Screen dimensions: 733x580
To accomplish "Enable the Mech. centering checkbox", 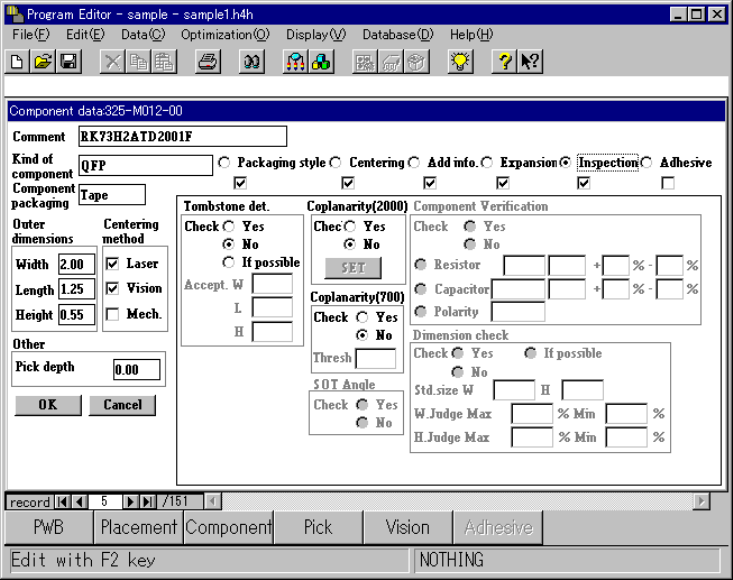I will (x=113, y=314).
